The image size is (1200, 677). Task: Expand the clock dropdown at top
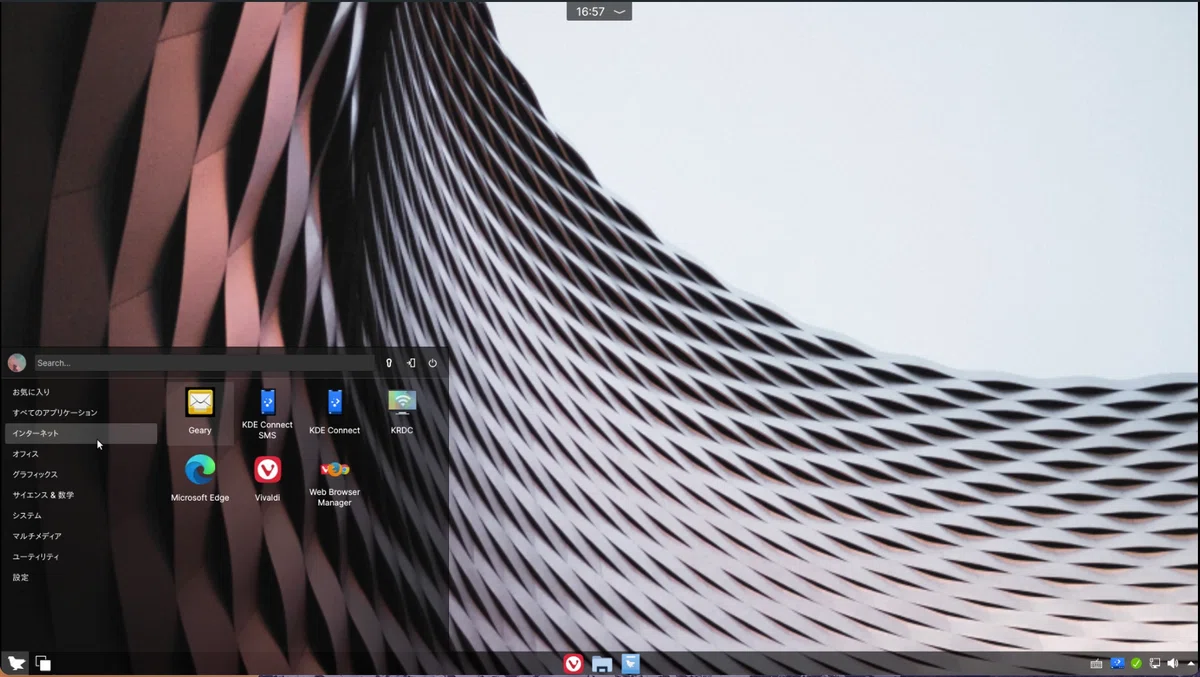tap(599, 12)
